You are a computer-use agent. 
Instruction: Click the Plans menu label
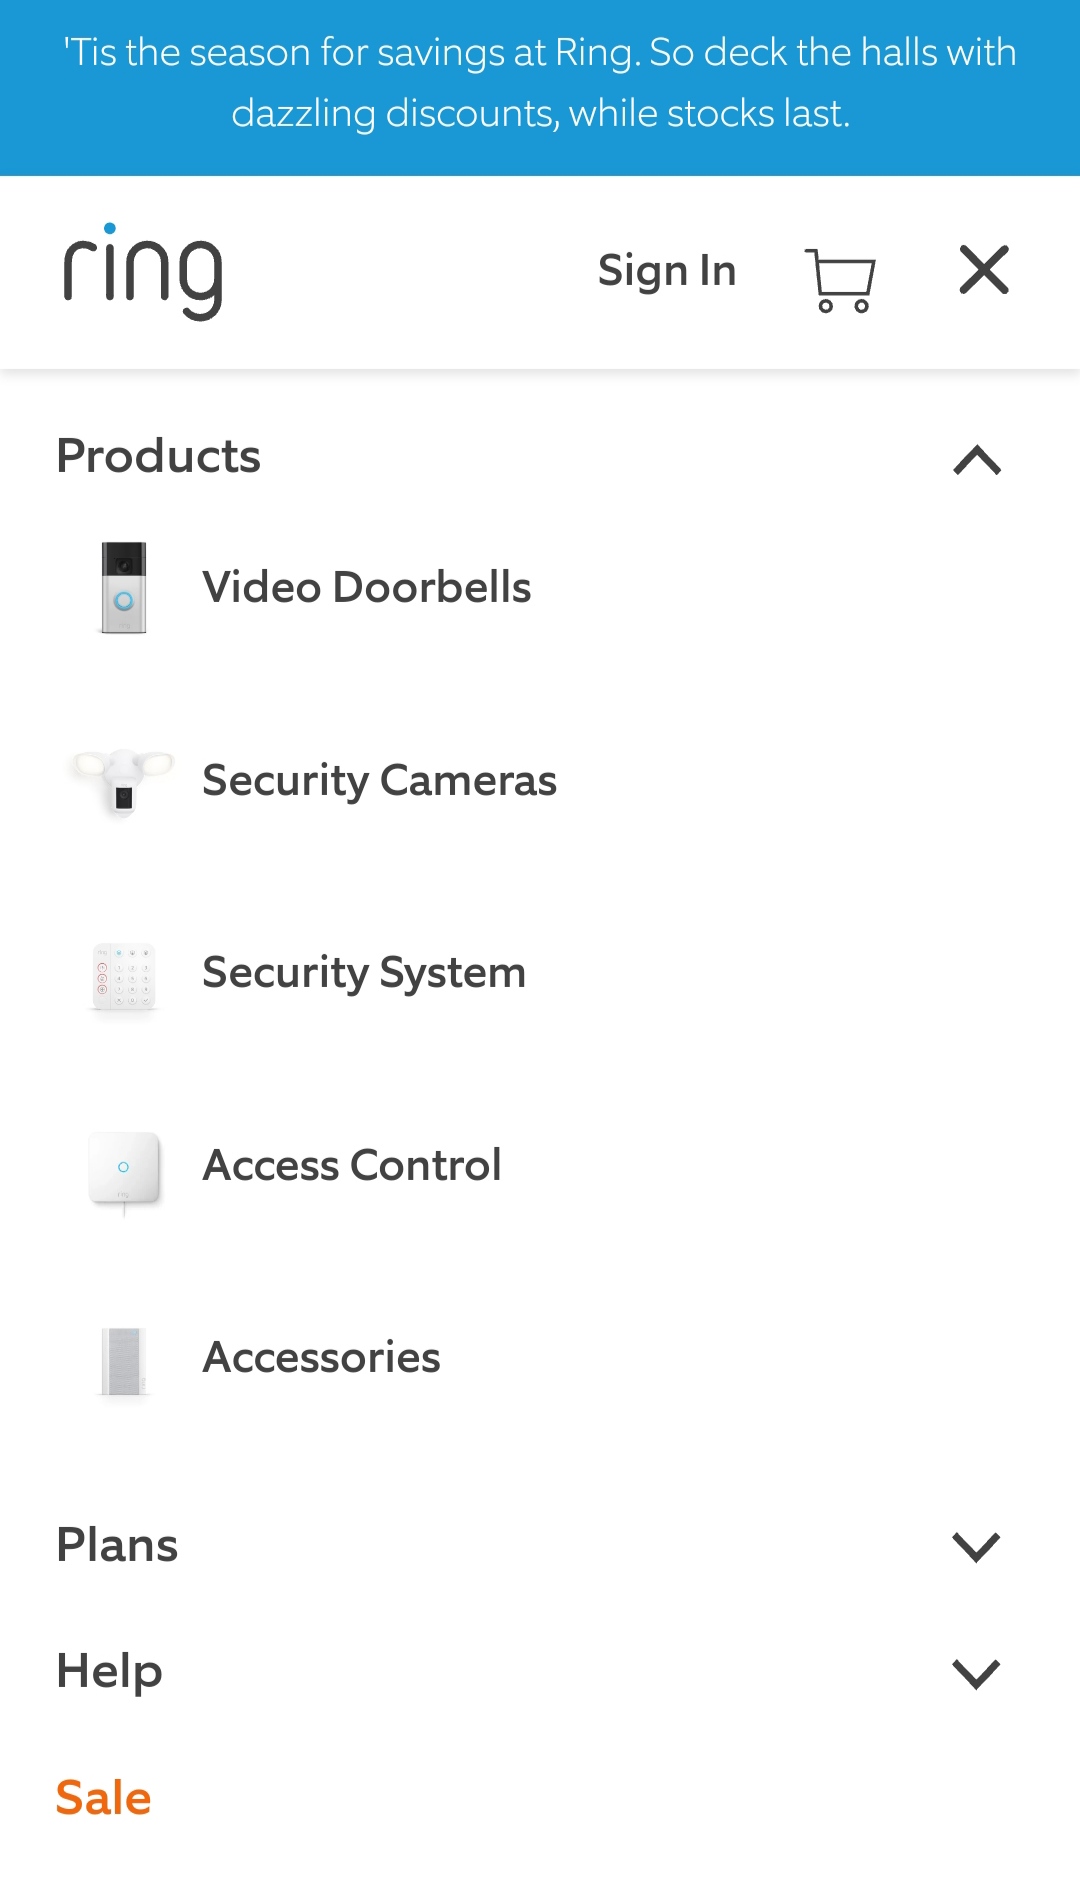click(117, 1545)
